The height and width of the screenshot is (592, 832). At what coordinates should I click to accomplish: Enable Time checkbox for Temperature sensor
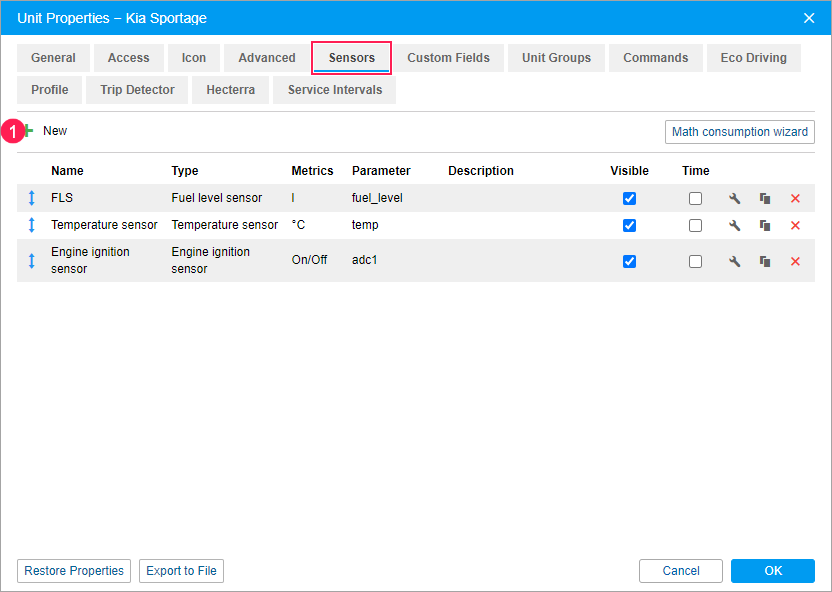(695, 226)
